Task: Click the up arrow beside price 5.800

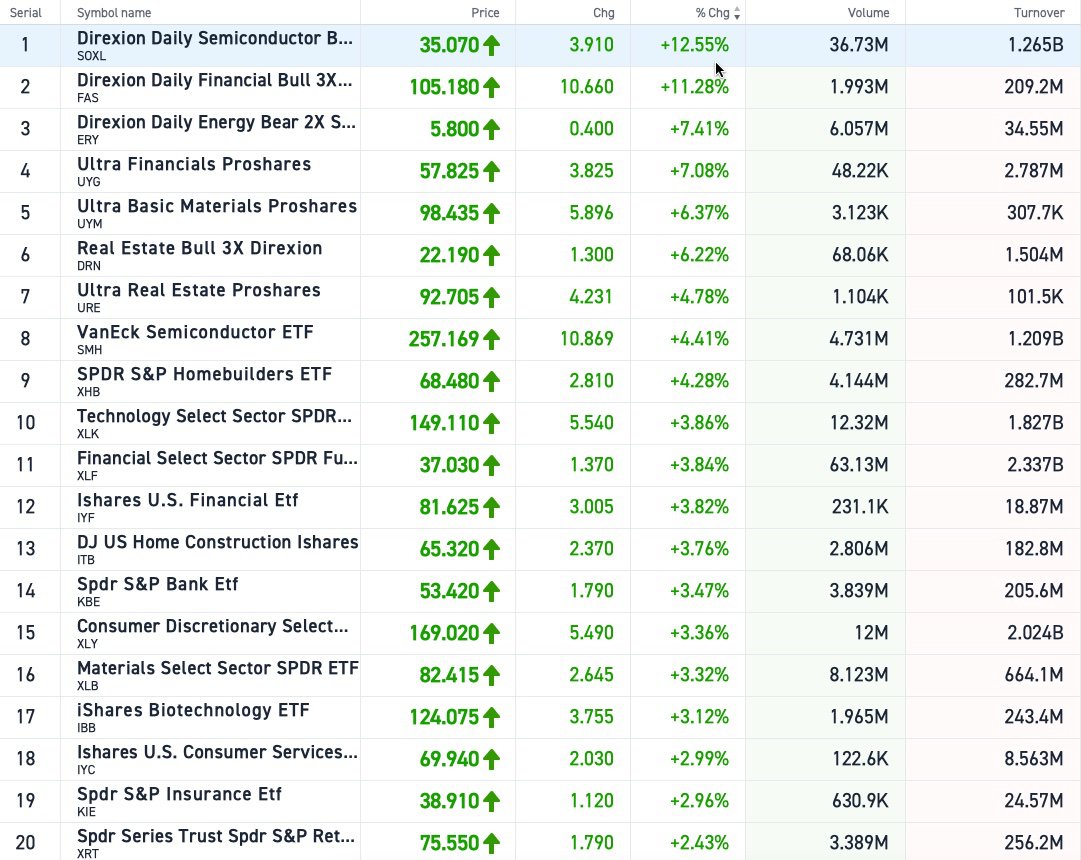Action: pyautogui.click(x=491, y=130)
